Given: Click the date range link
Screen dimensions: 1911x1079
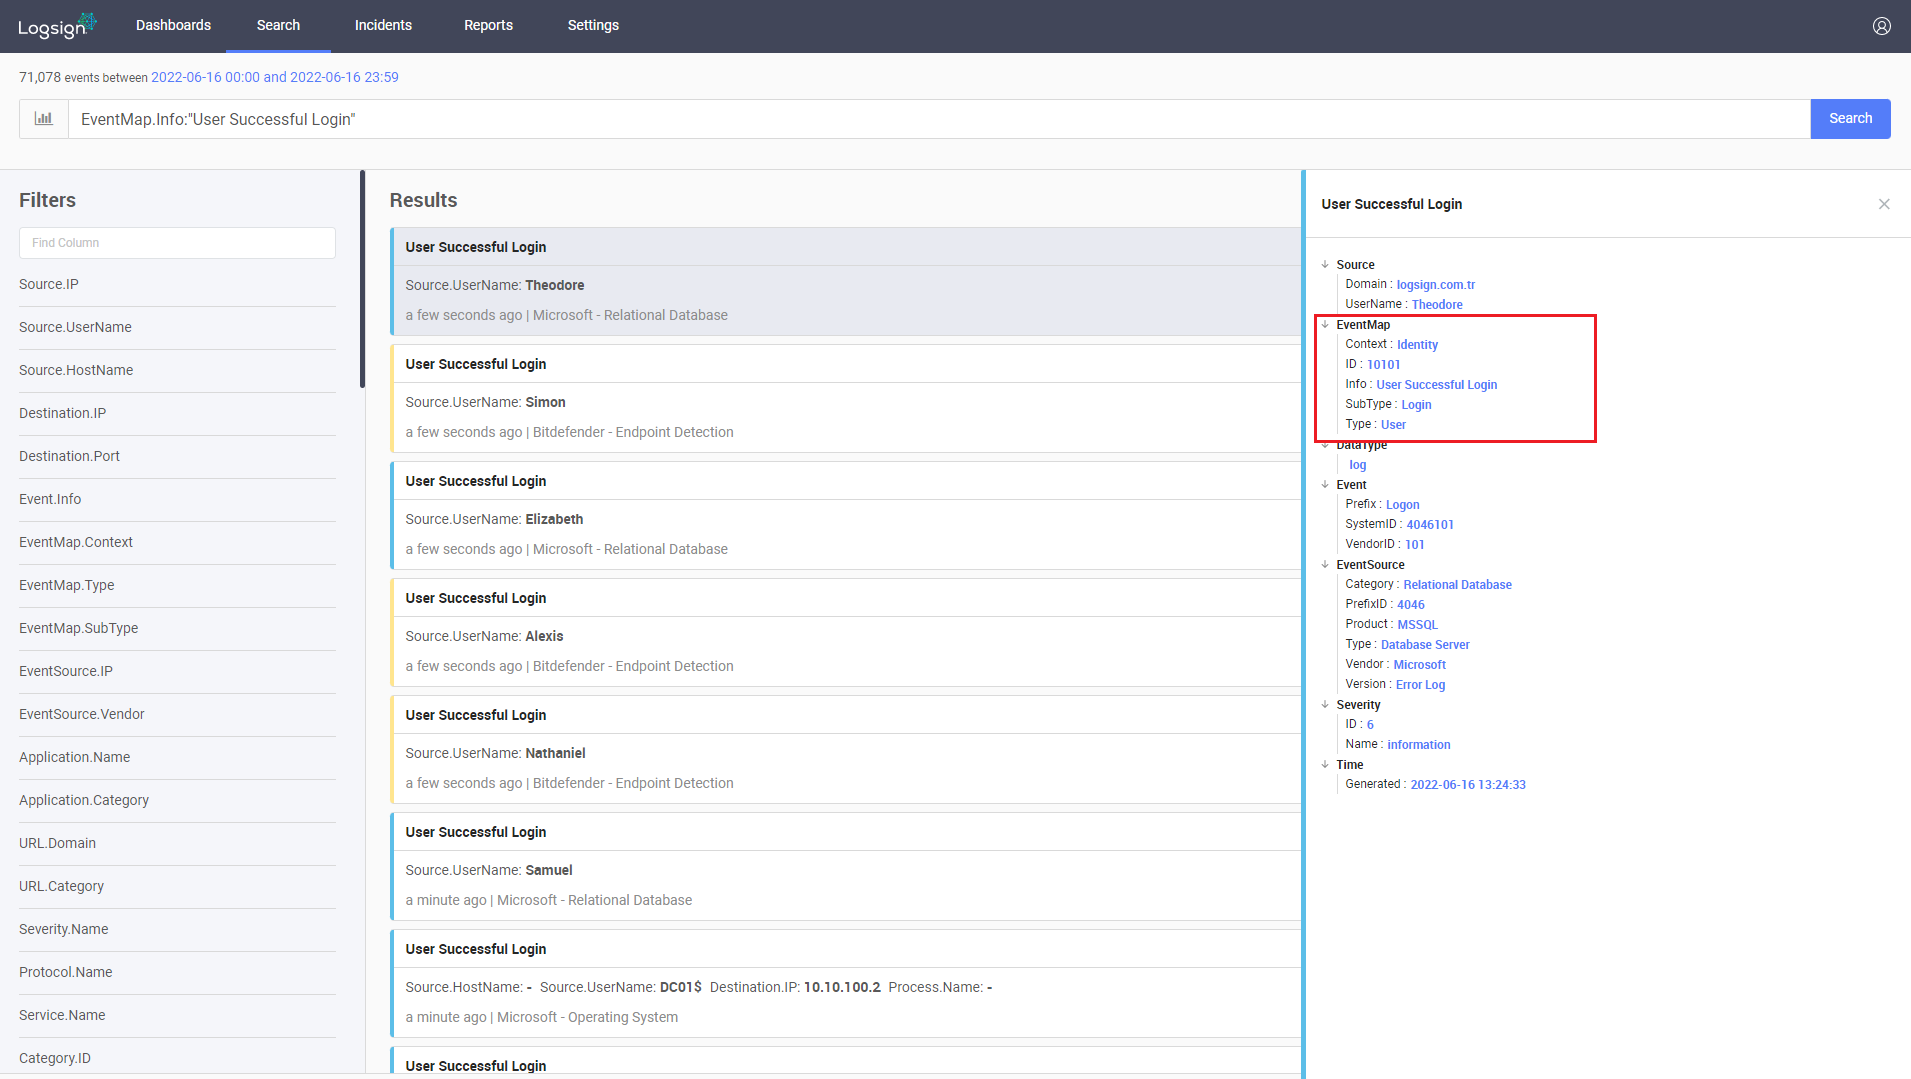Looking at the screenshot, I should click(x=274, y=78).
